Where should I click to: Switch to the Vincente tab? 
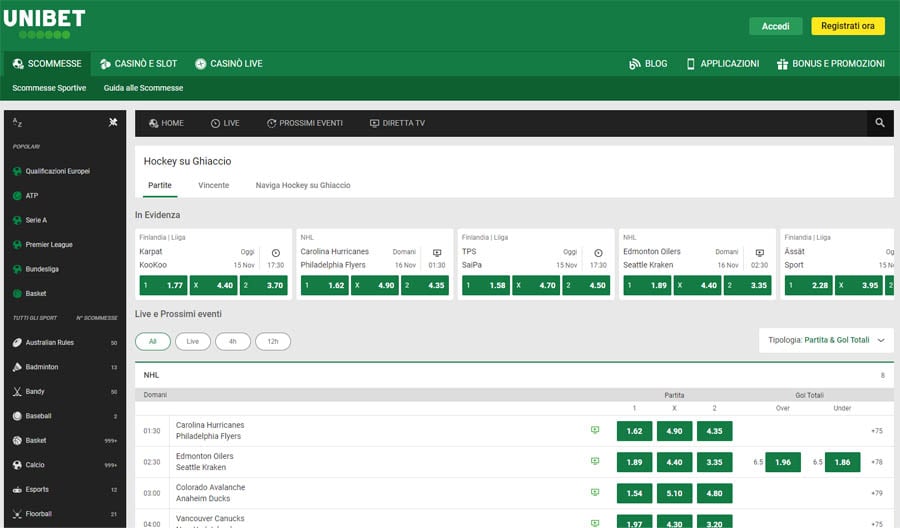coord(214,185)
